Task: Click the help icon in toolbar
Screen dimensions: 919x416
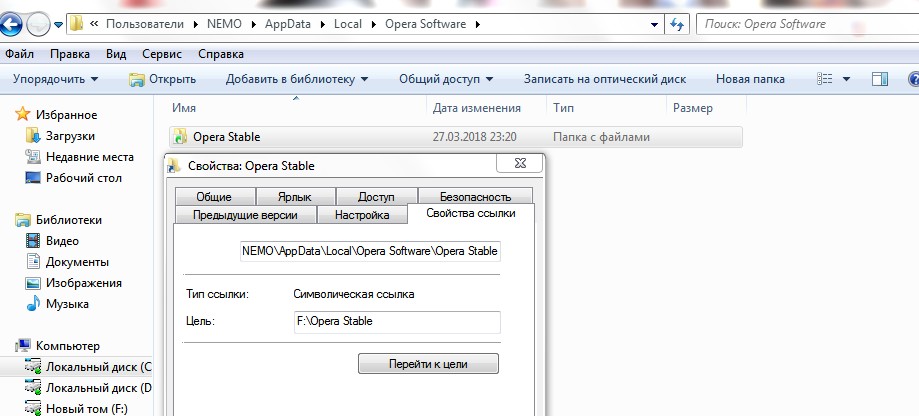Action: [913, 79]
